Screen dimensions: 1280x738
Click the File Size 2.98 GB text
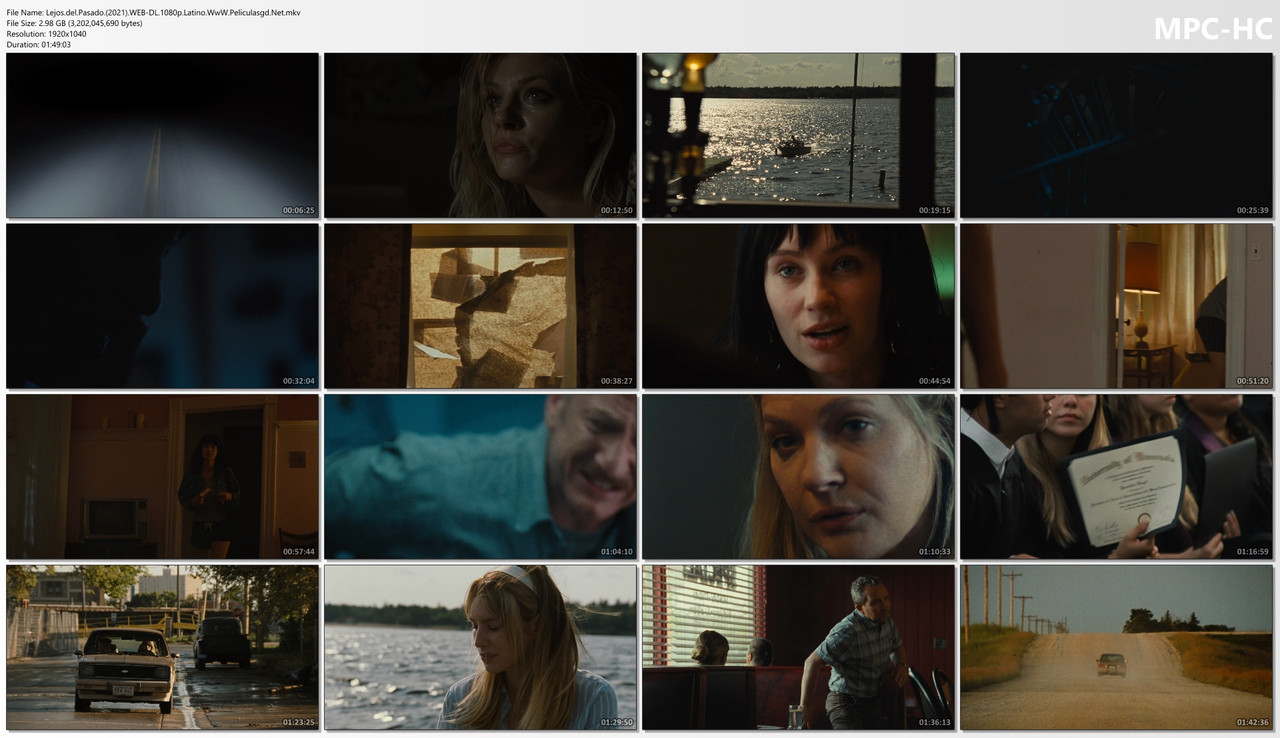click(x=74, y=23)
